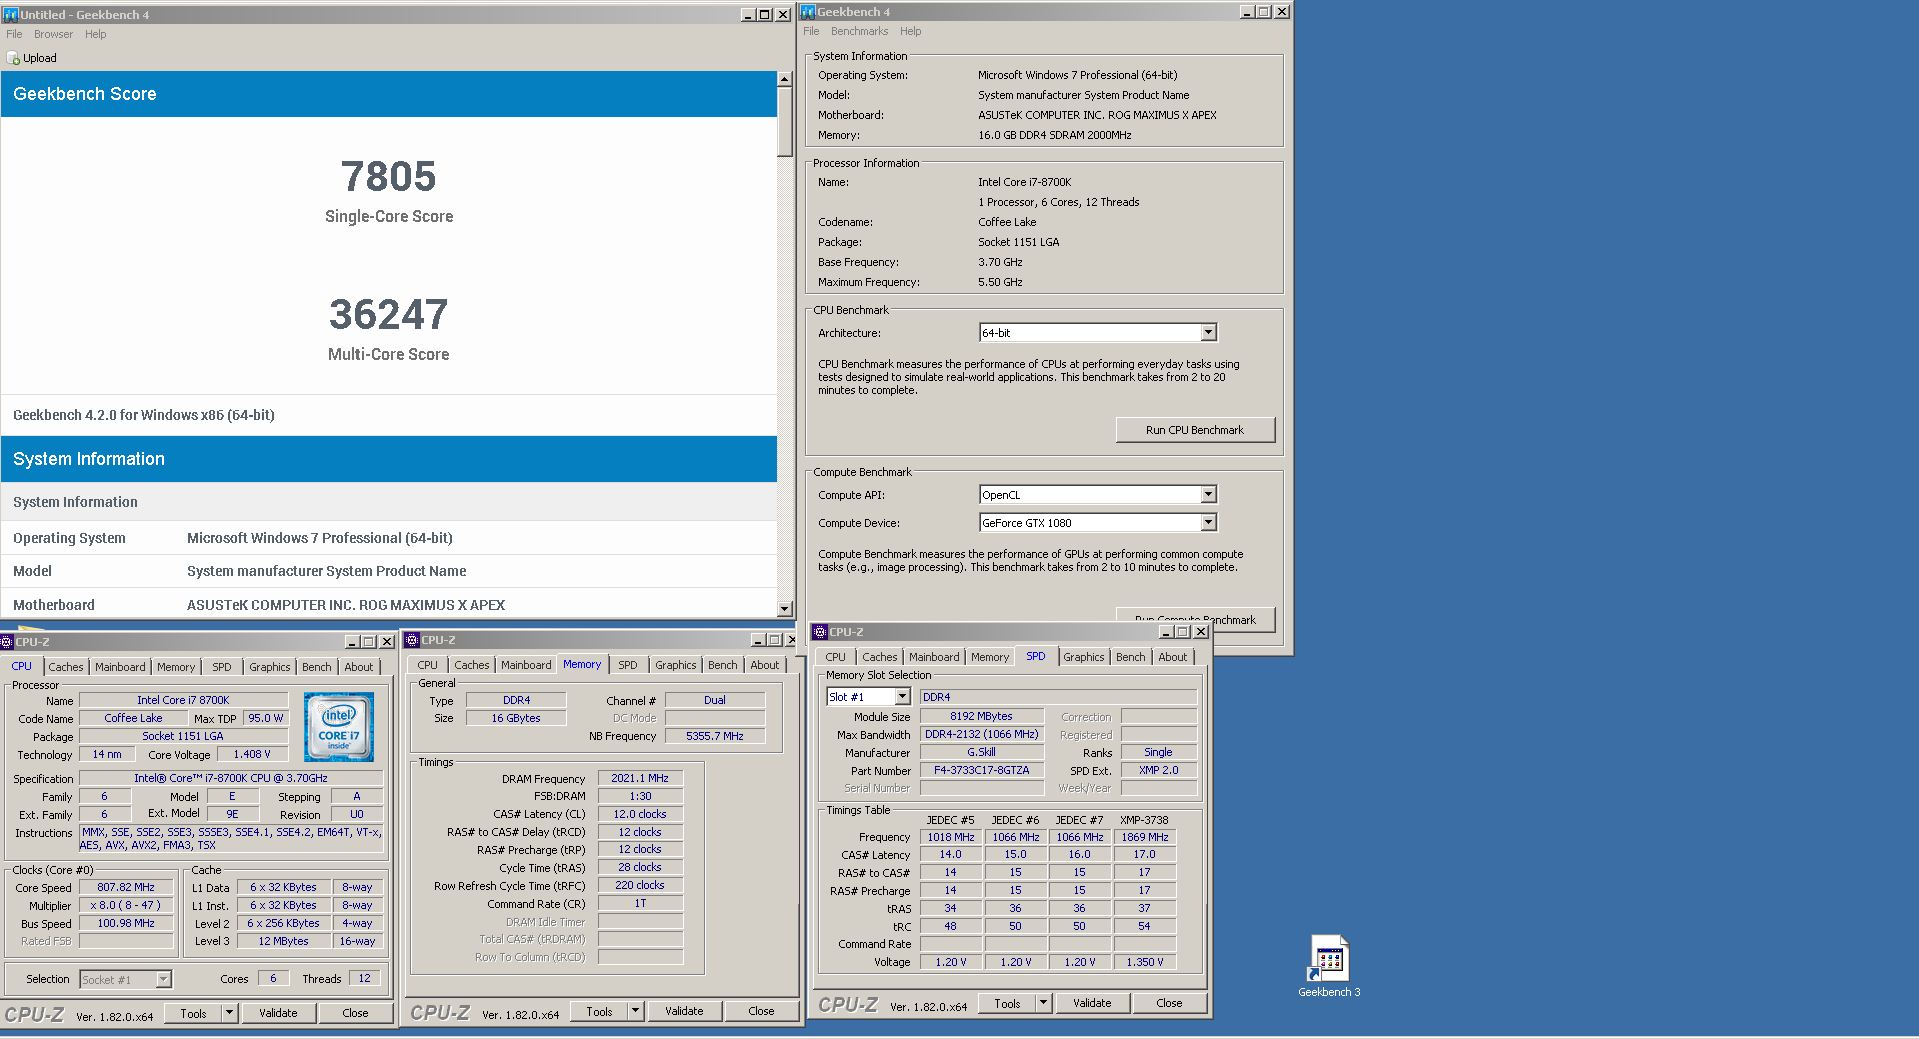The height and width of the screenshot is (1039, 1919).
Task: Open the Compute API OpenCL dropdown
Action: (x=1208, y=494)
